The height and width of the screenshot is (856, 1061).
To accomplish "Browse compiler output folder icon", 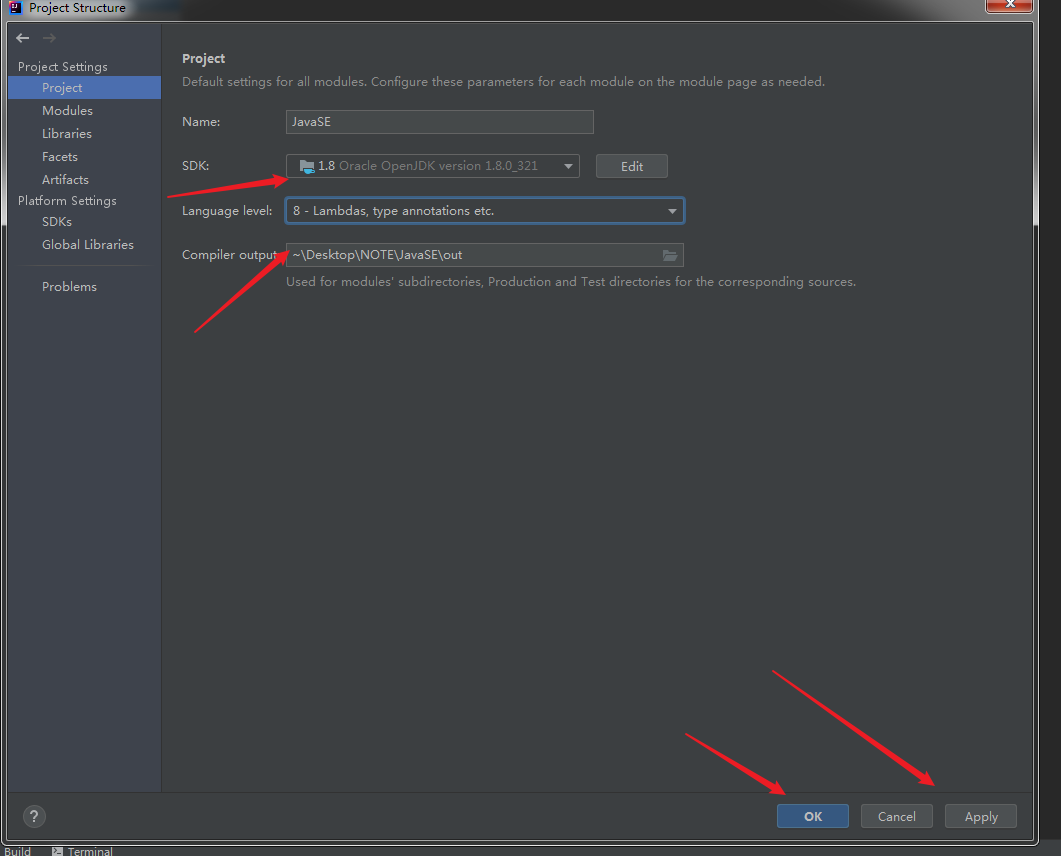I will pyautogui.click(x=670, y=255).
